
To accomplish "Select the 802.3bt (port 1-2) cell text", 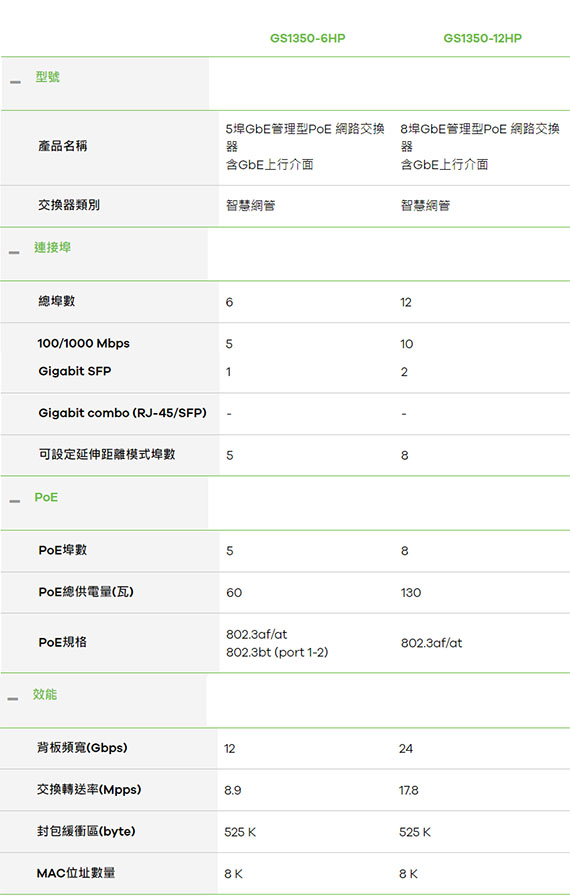I will click(x=277, y=652).
